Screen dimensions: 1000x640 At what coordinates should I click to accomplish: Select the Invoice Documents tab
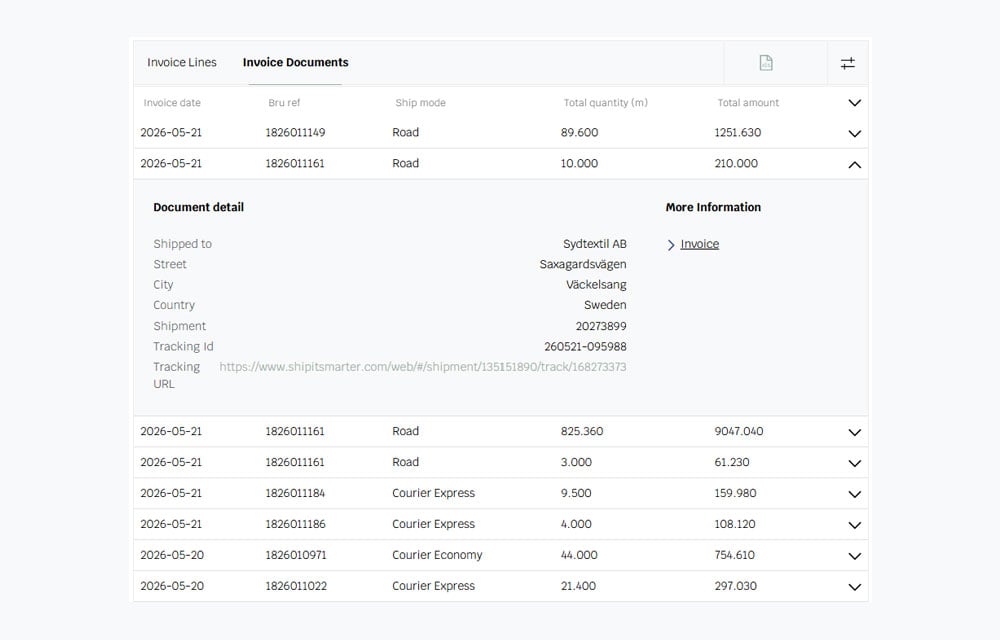point(295,62)
